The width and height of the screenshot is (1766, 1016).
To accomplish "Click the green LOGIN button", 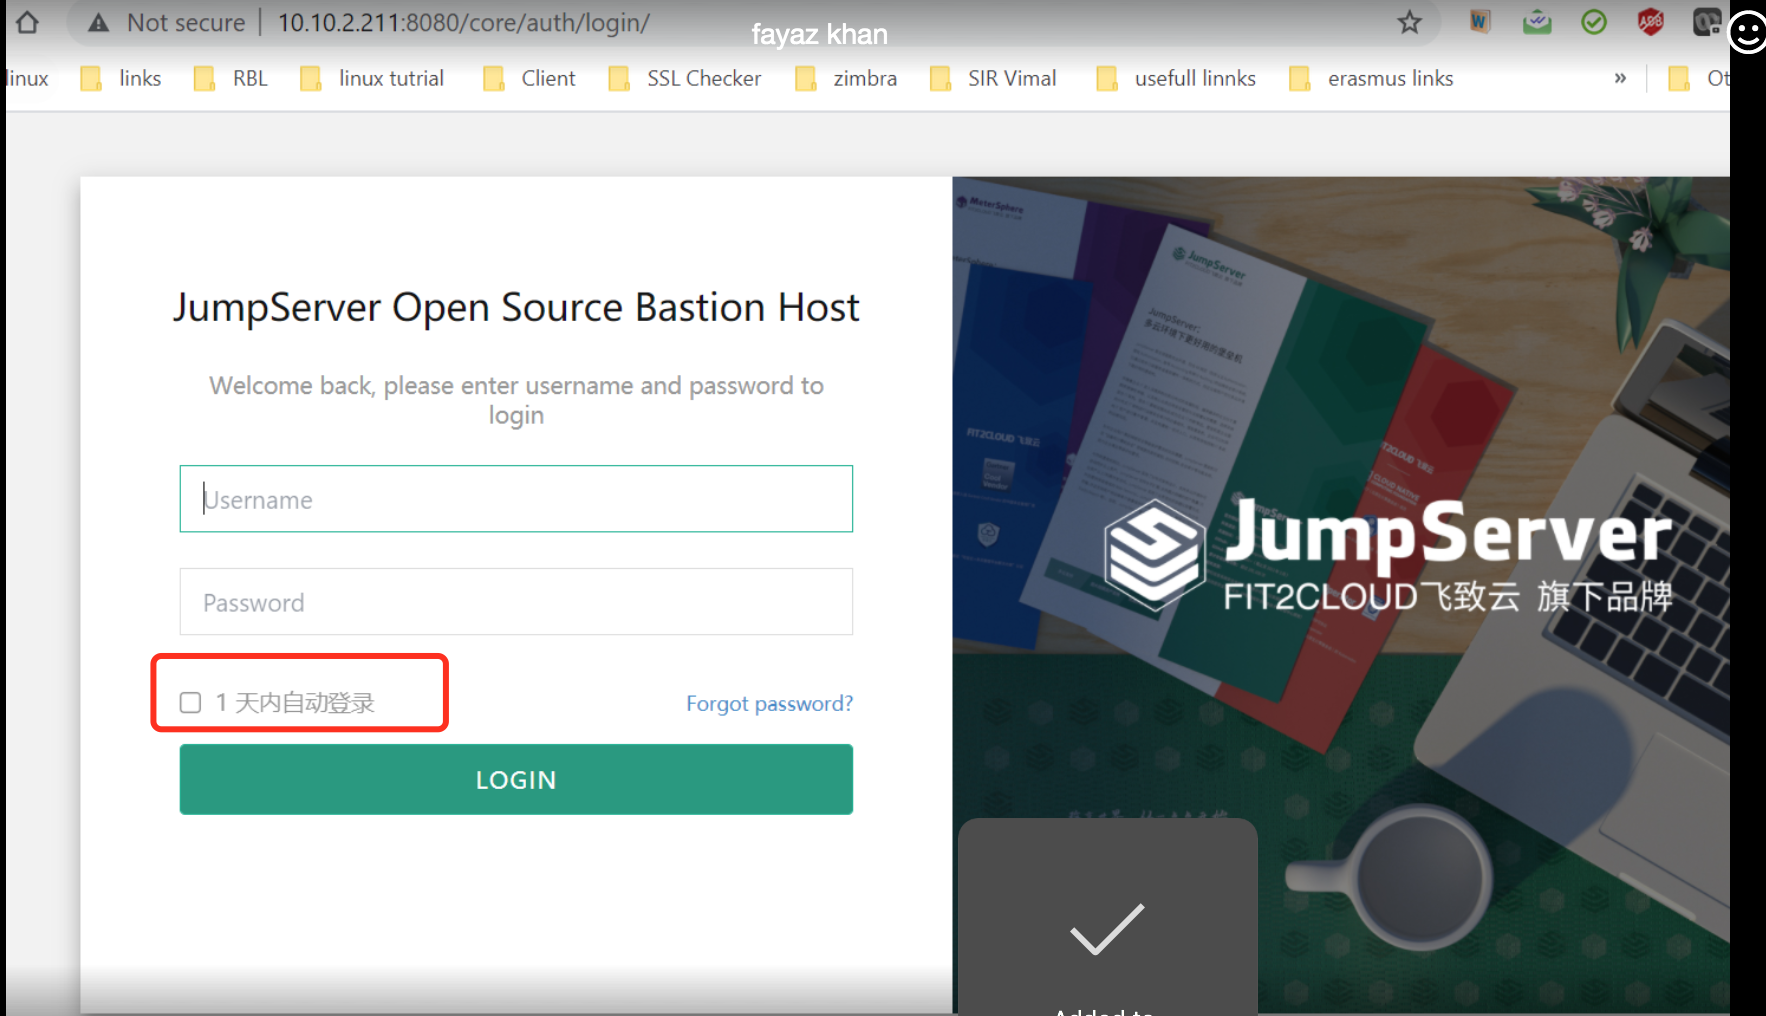I will [516, 779].
